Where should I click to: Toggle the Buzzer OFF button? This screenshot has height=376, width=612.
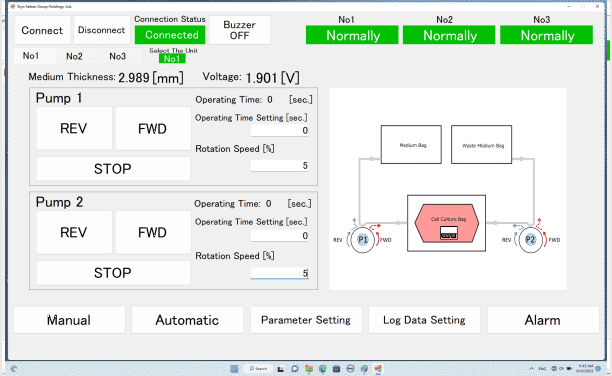tap(240, 30)
